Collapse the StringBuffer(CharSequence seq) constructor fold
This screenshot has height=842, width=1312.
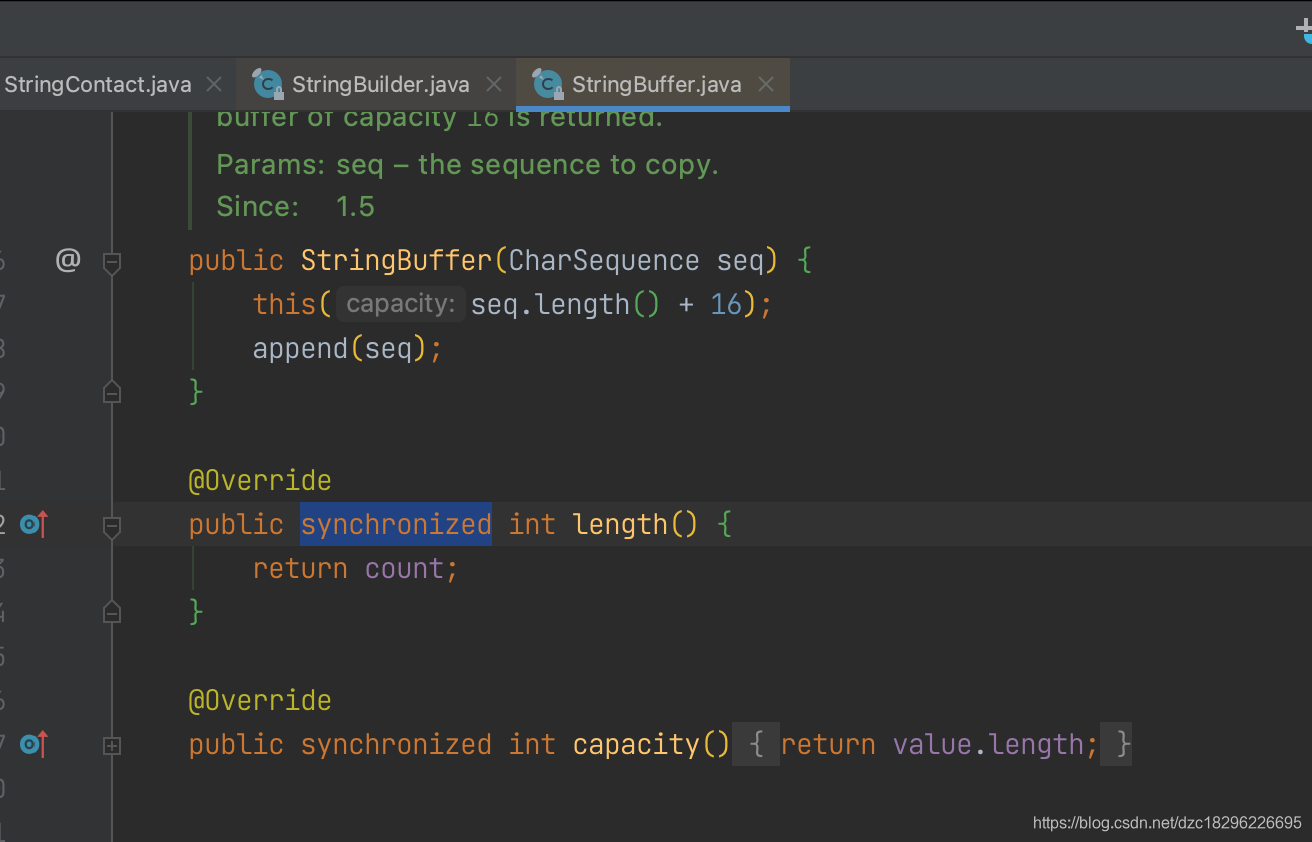112,263
